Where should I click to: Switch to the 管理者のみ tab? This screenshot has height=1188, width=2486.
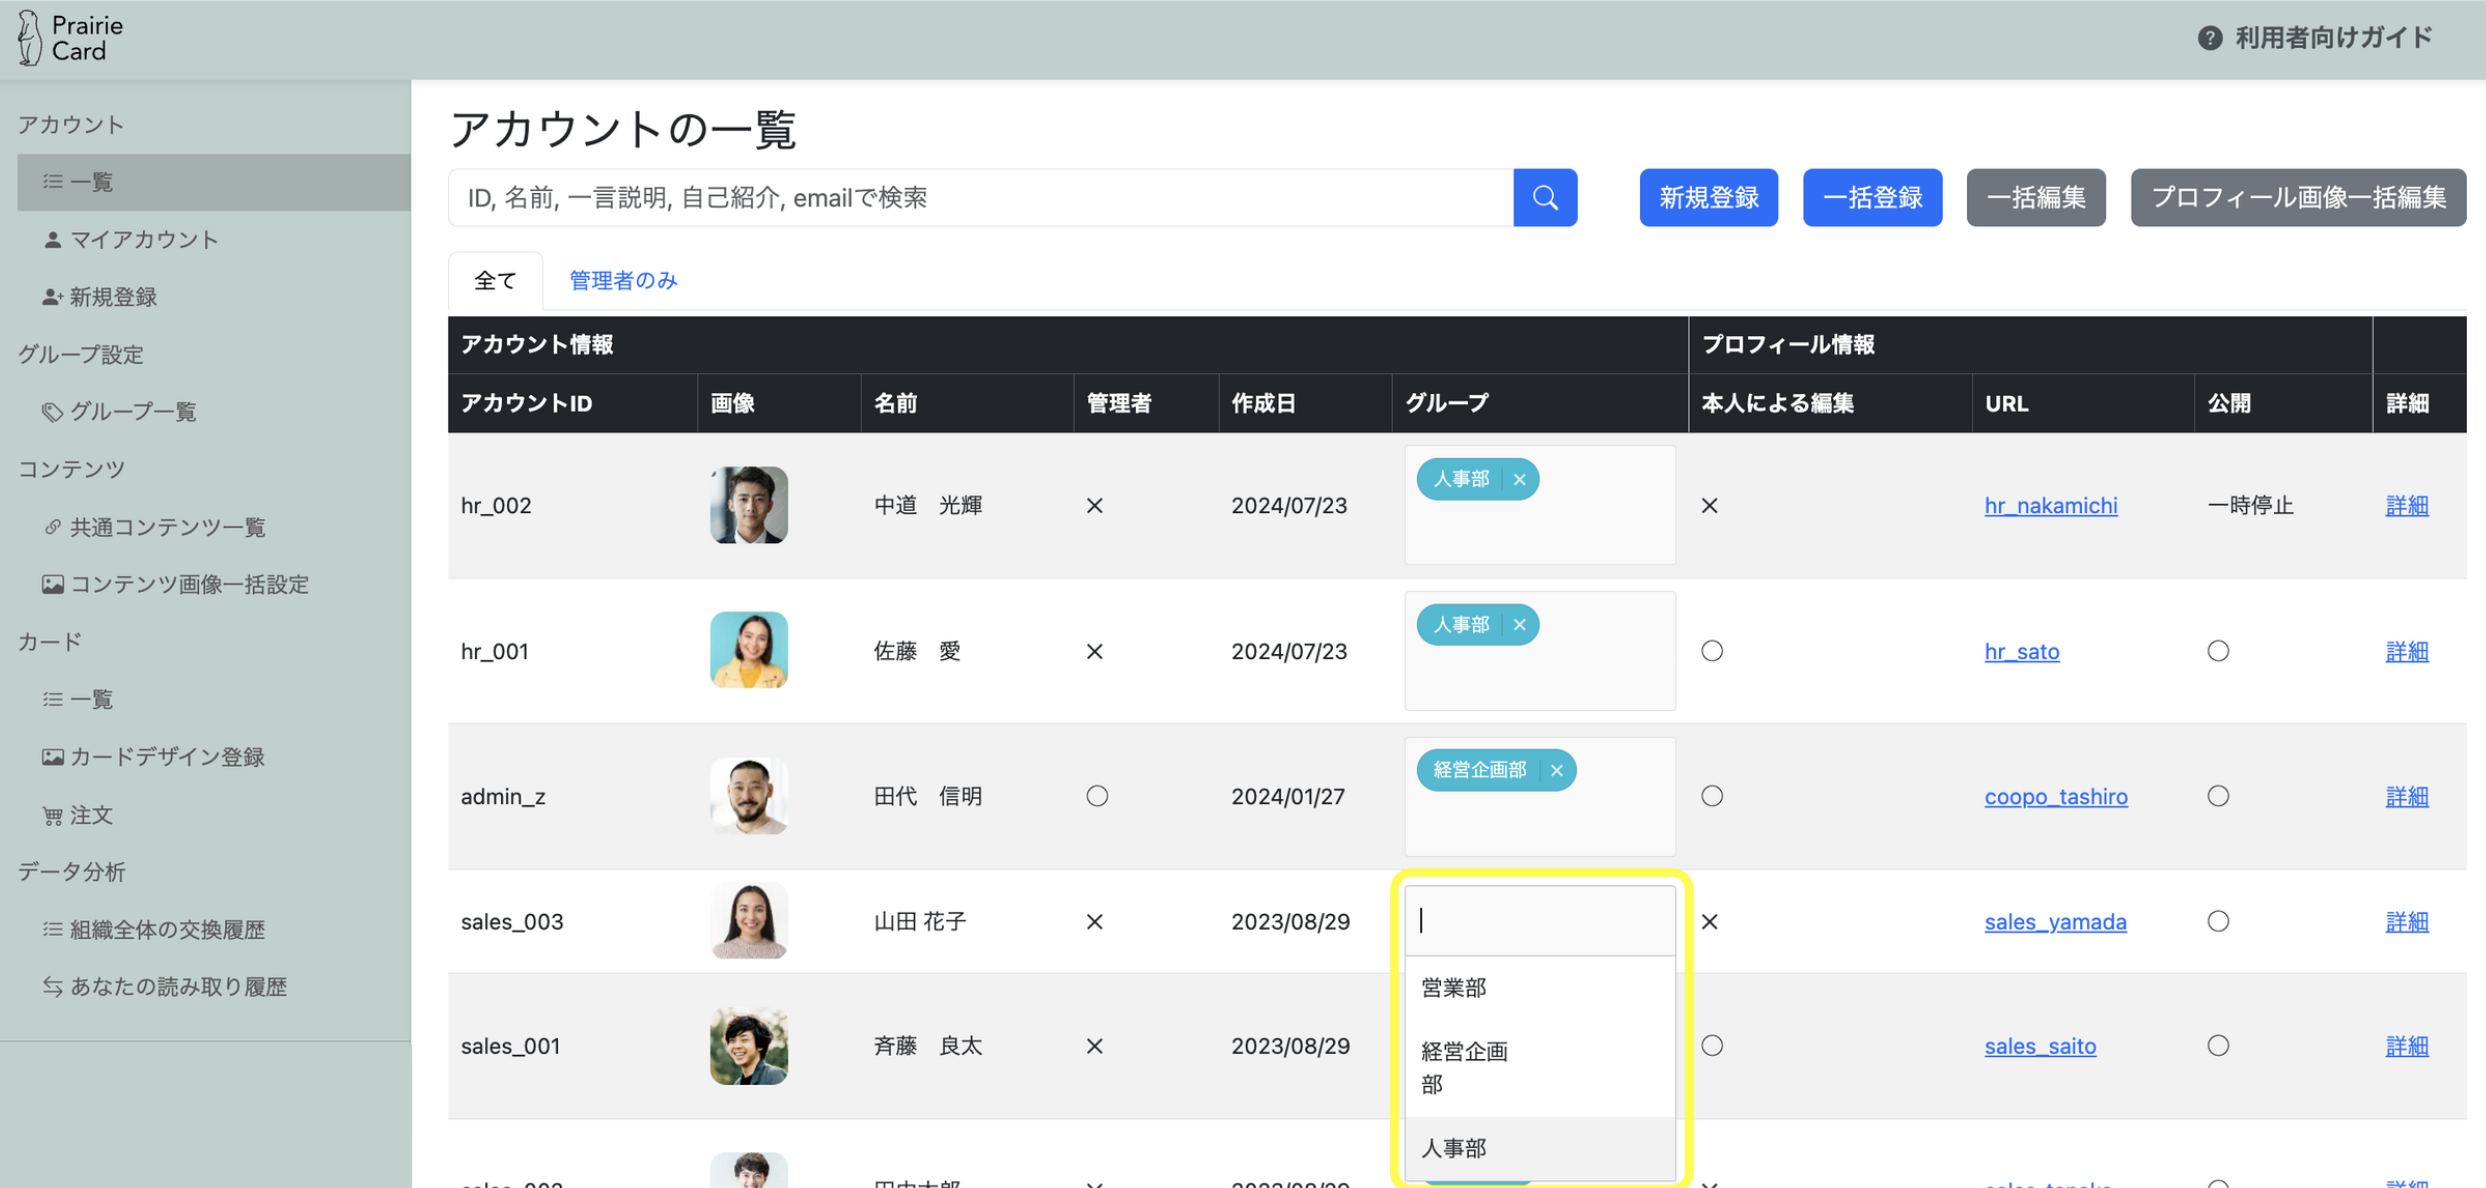pyautogui.click(x=623, y=281)
